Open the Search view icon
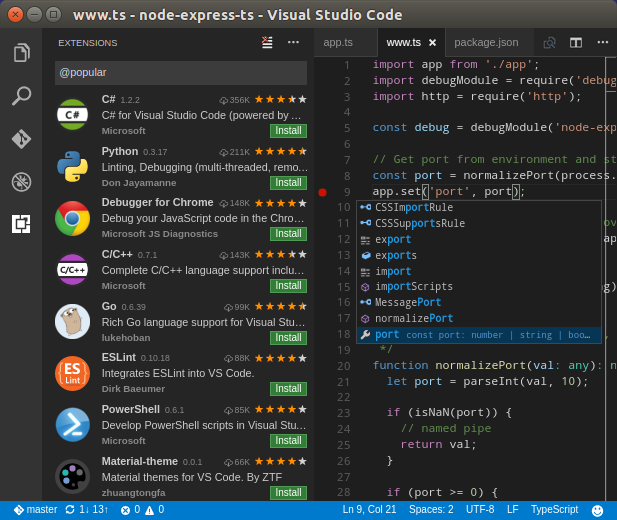Image resolution: width=617 pixels, height=520 pixels. pyautogui.click(x=21, y=96)
